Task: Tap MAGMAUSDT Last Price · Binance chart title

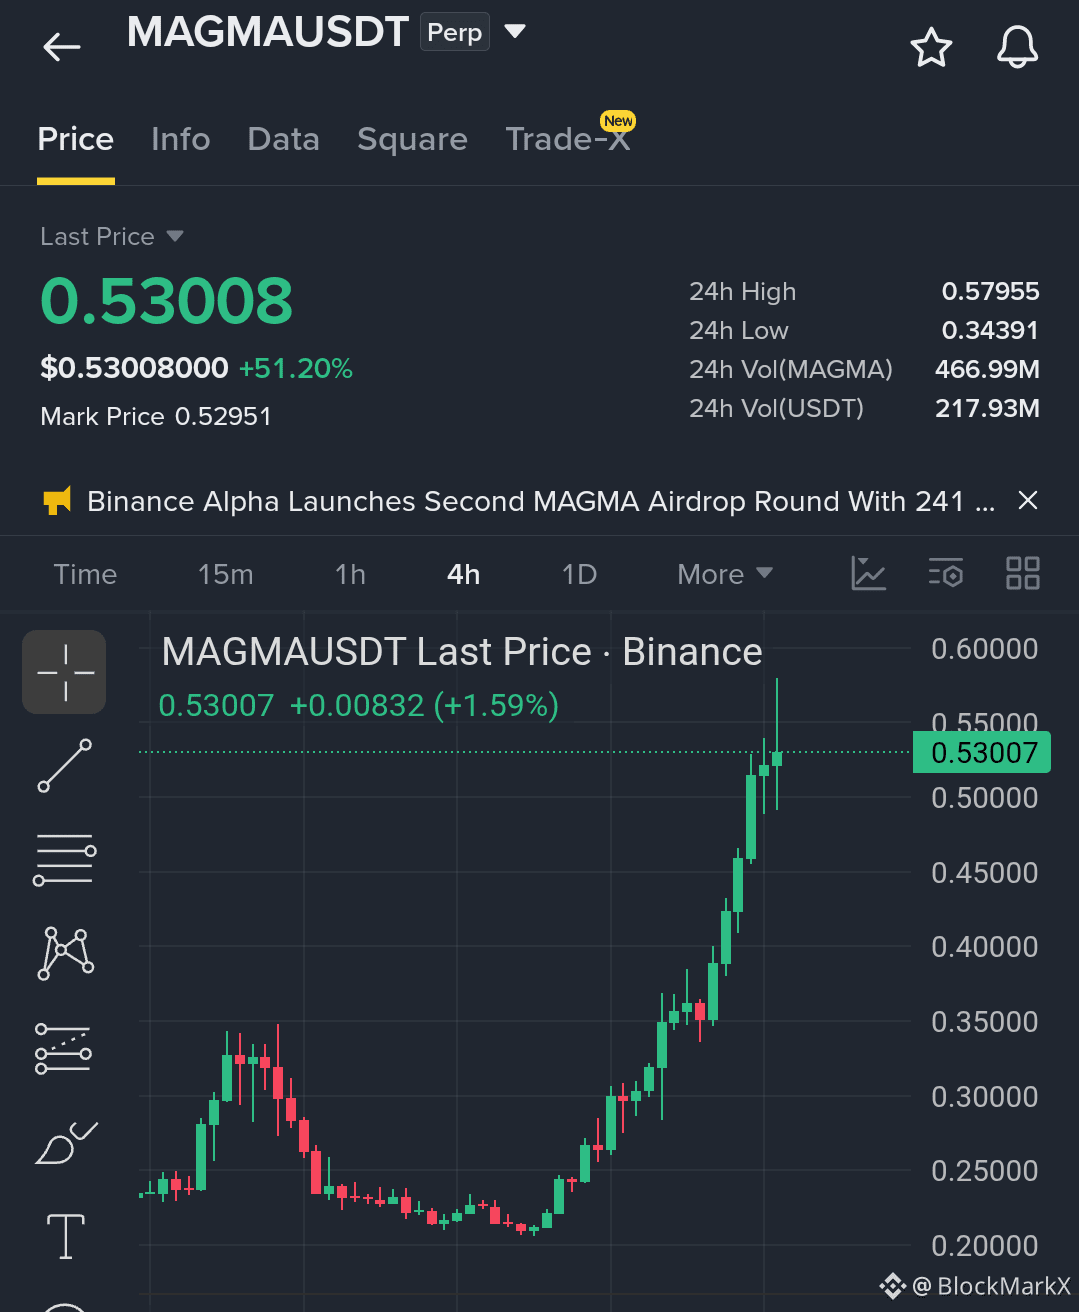Action: tap(462, 652)
